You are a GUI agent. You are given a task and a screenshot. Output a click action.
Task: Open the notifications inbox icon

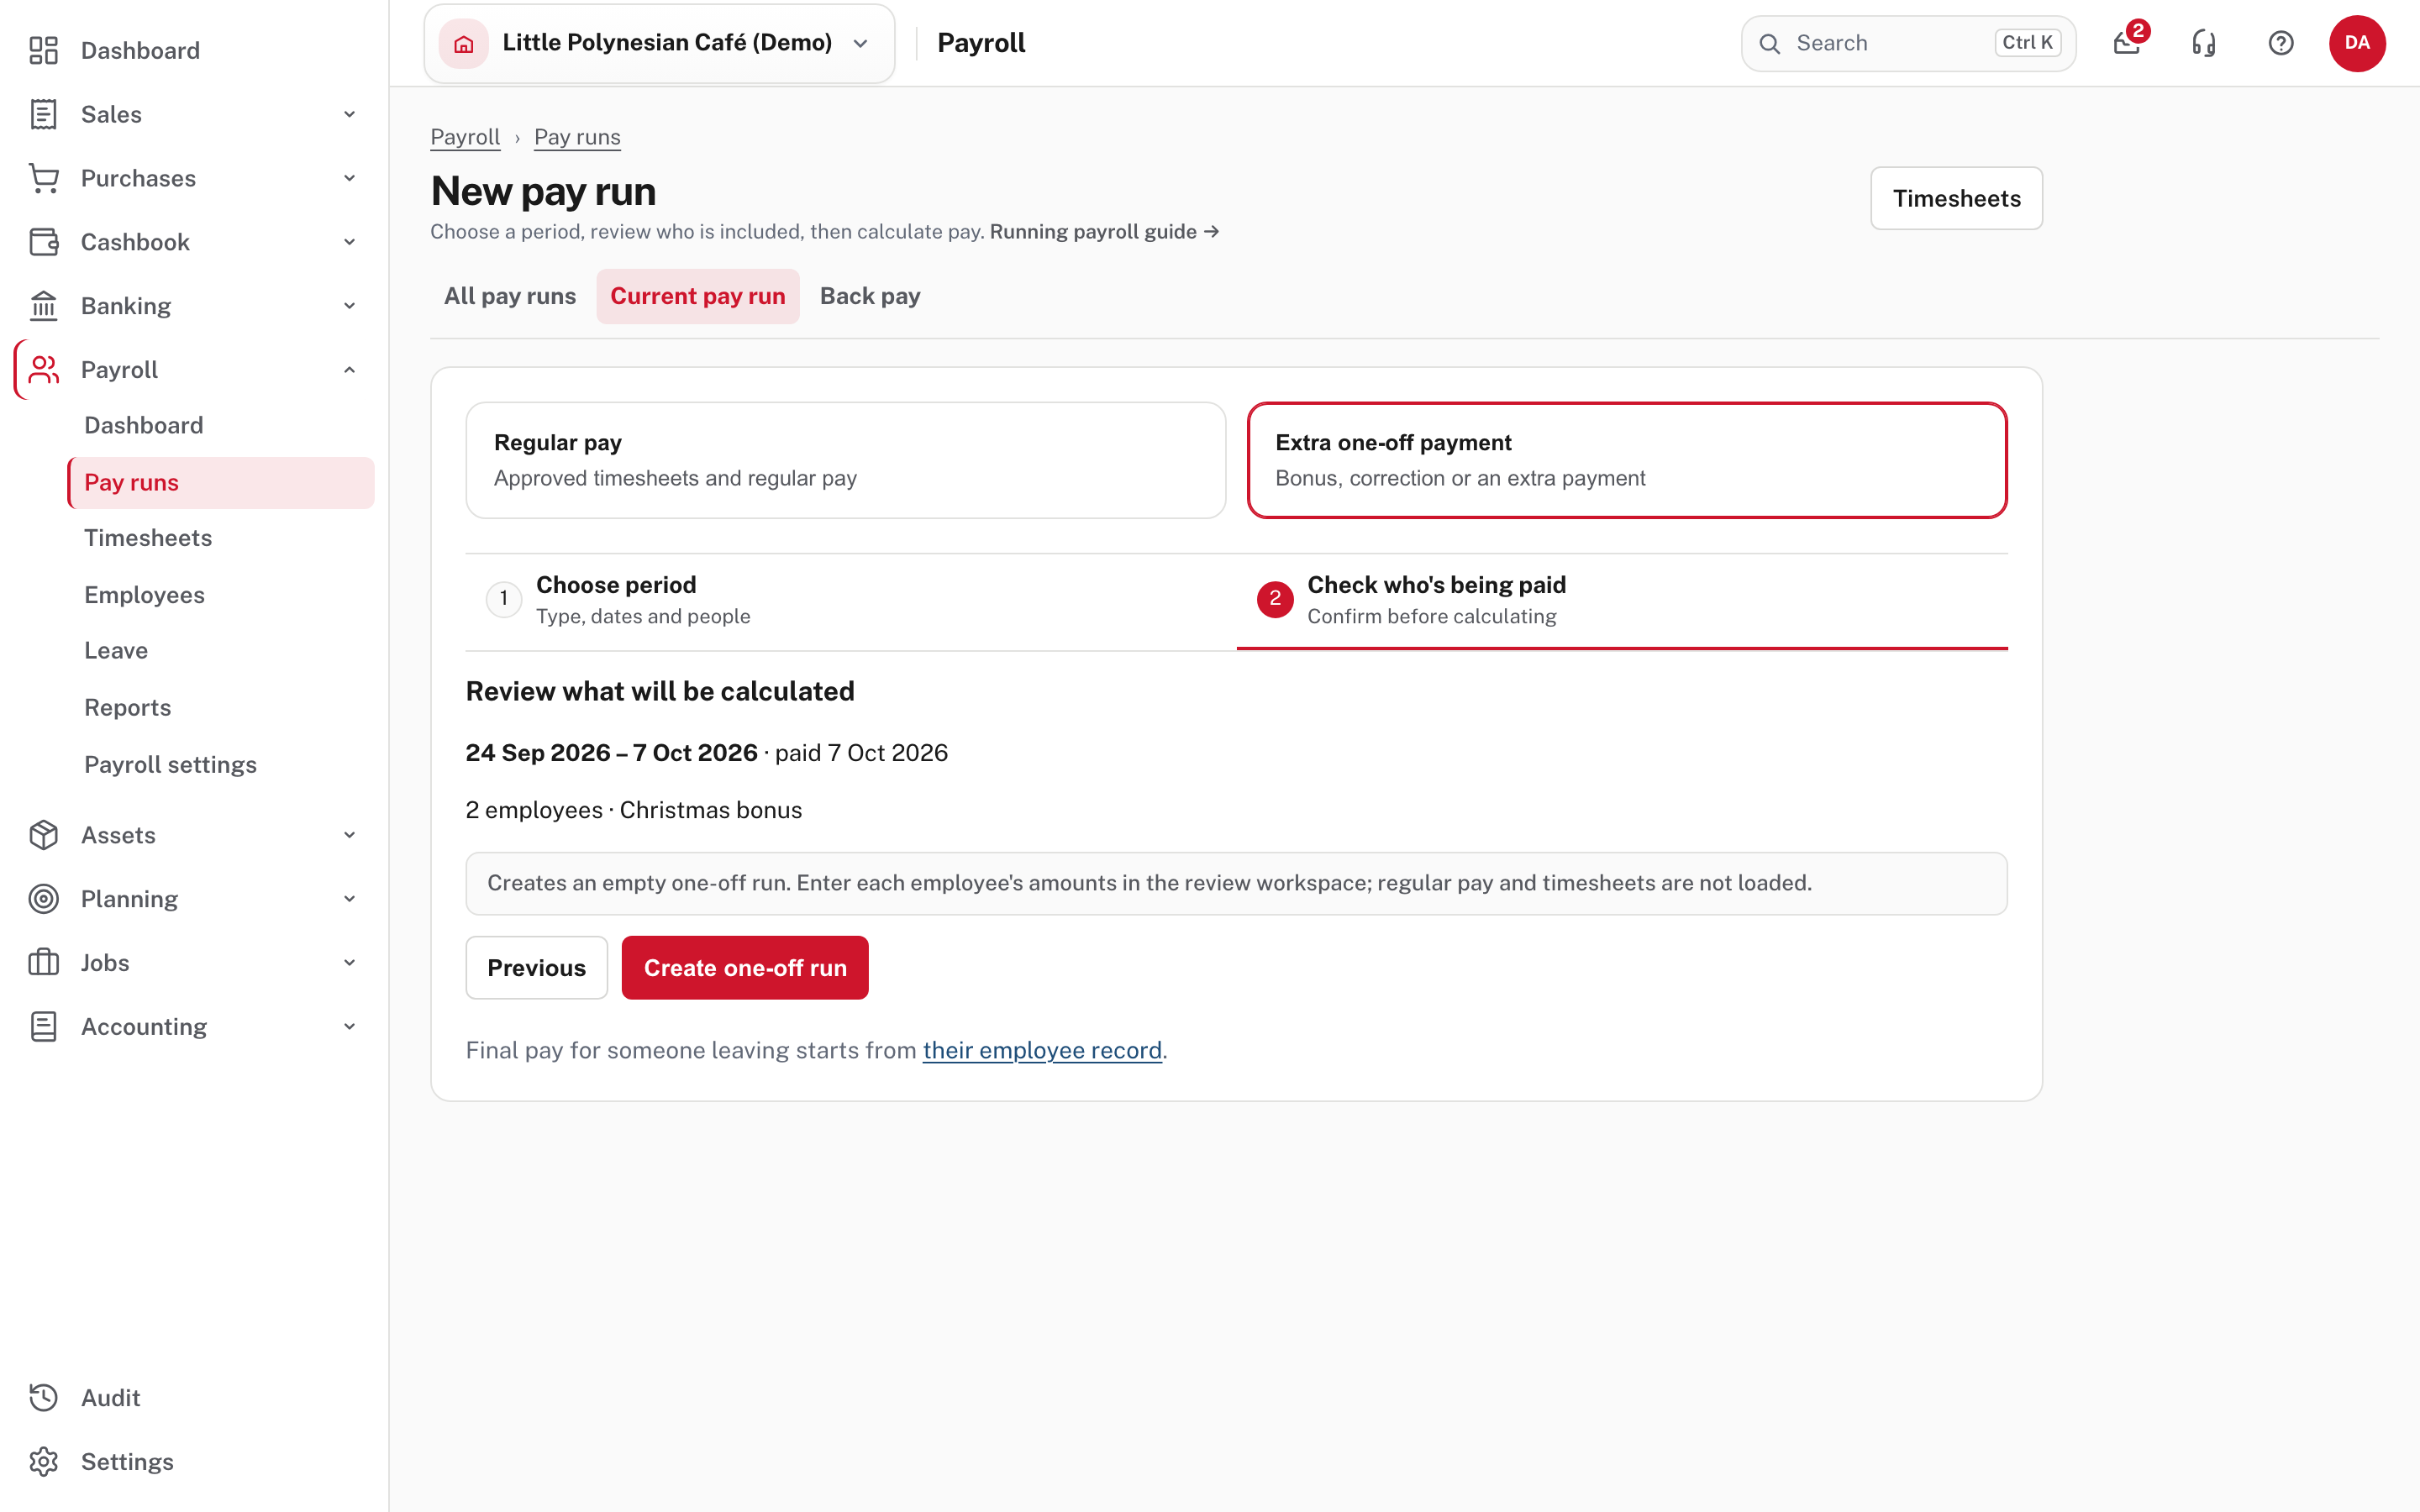2127,43
